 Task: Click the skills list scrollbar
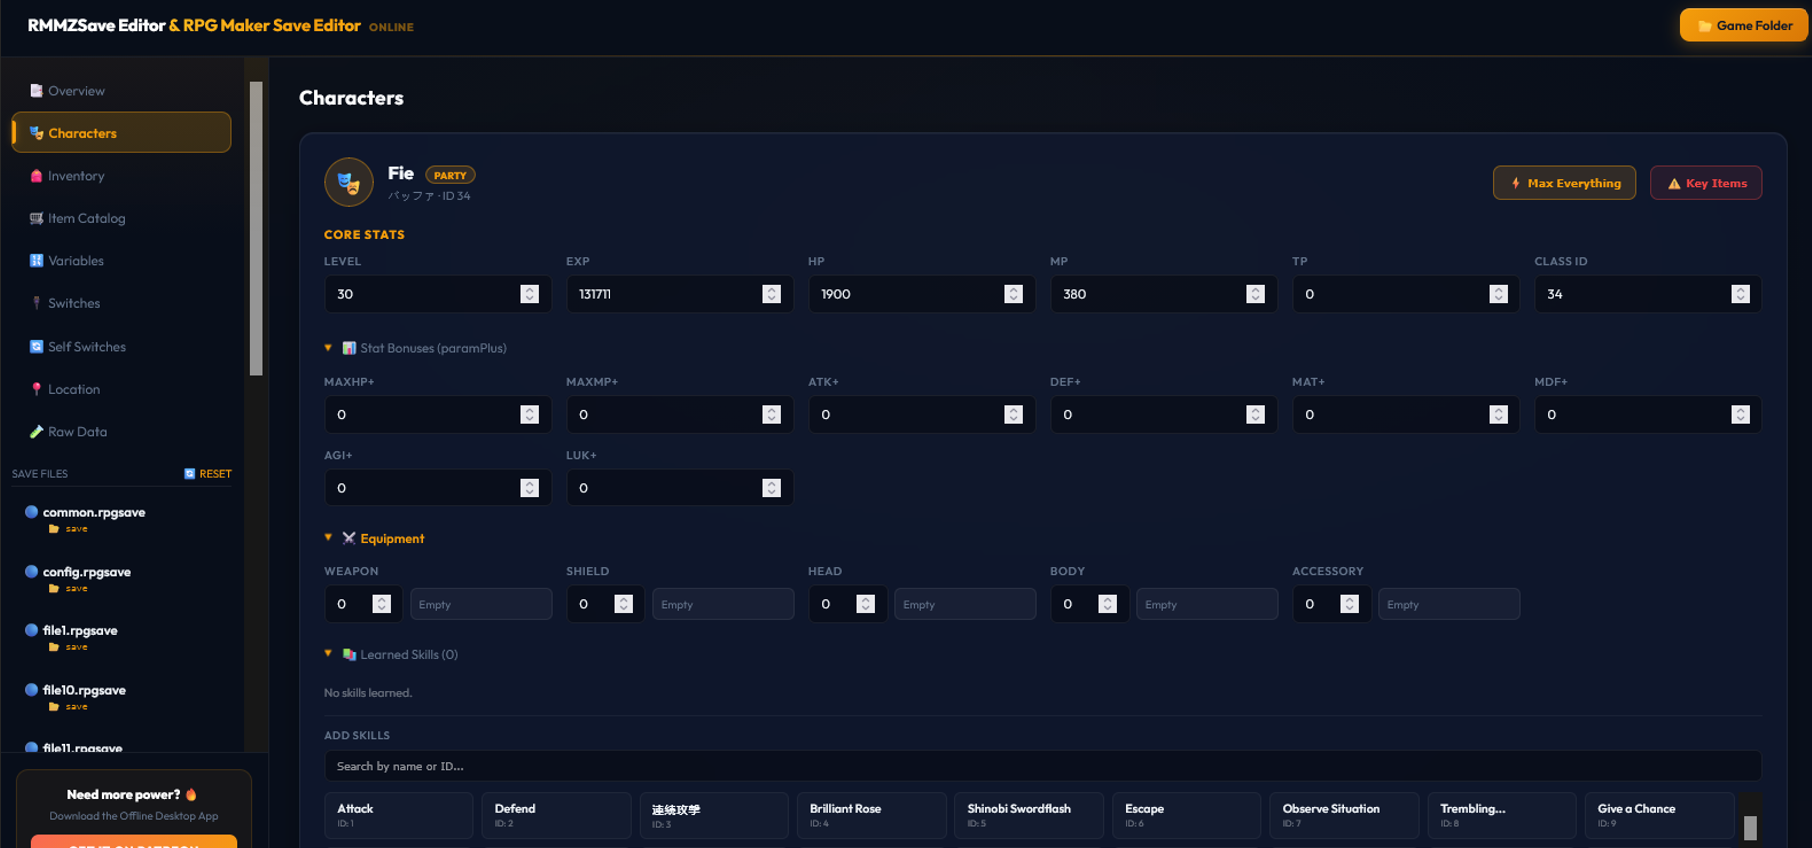[1750, 827]
